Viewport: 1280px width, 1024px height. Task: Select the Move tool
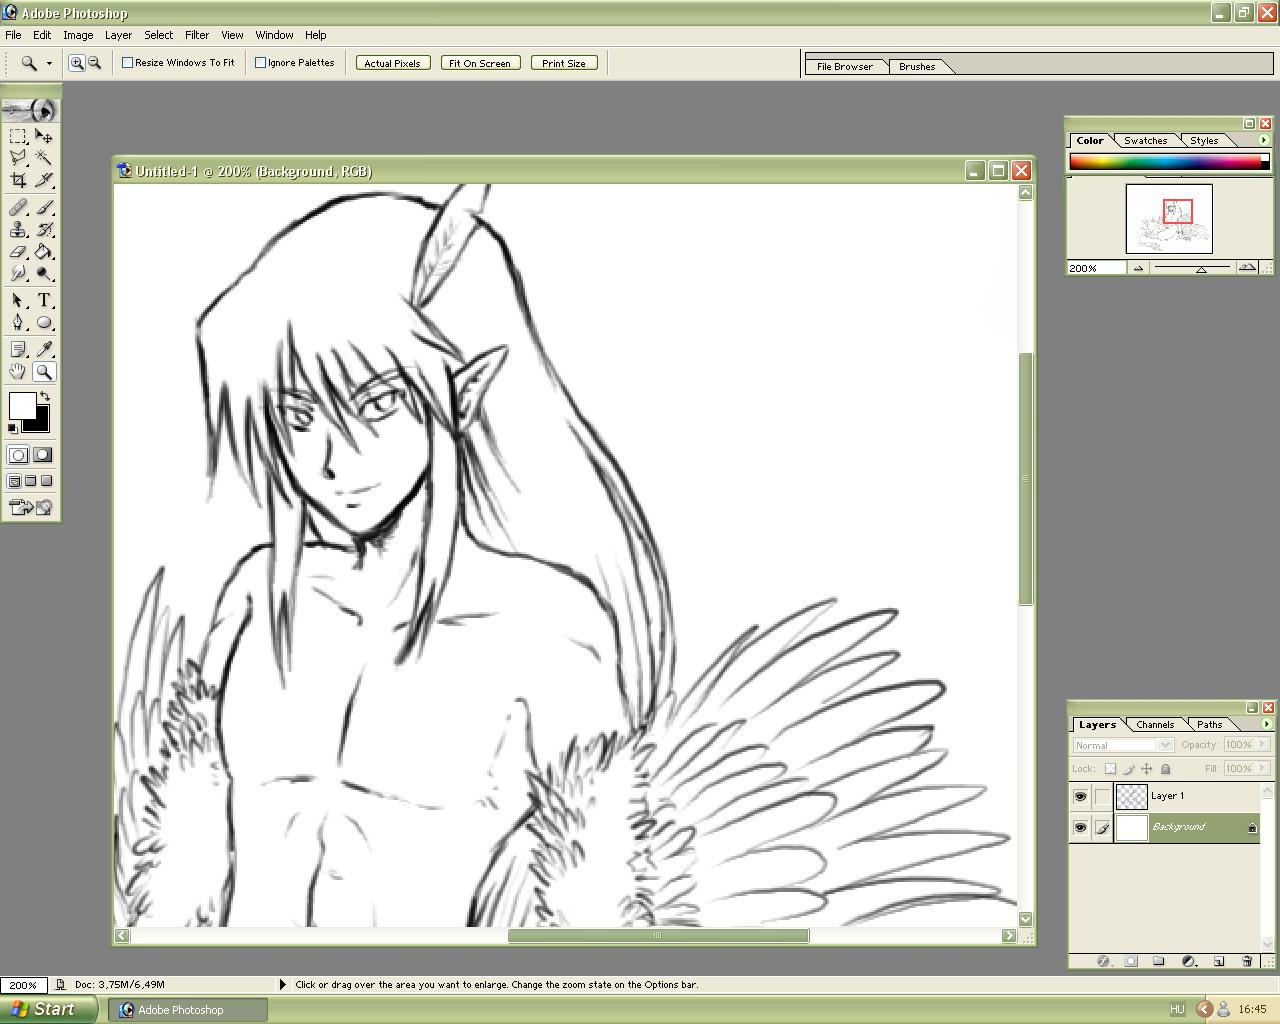pos(44,136)
